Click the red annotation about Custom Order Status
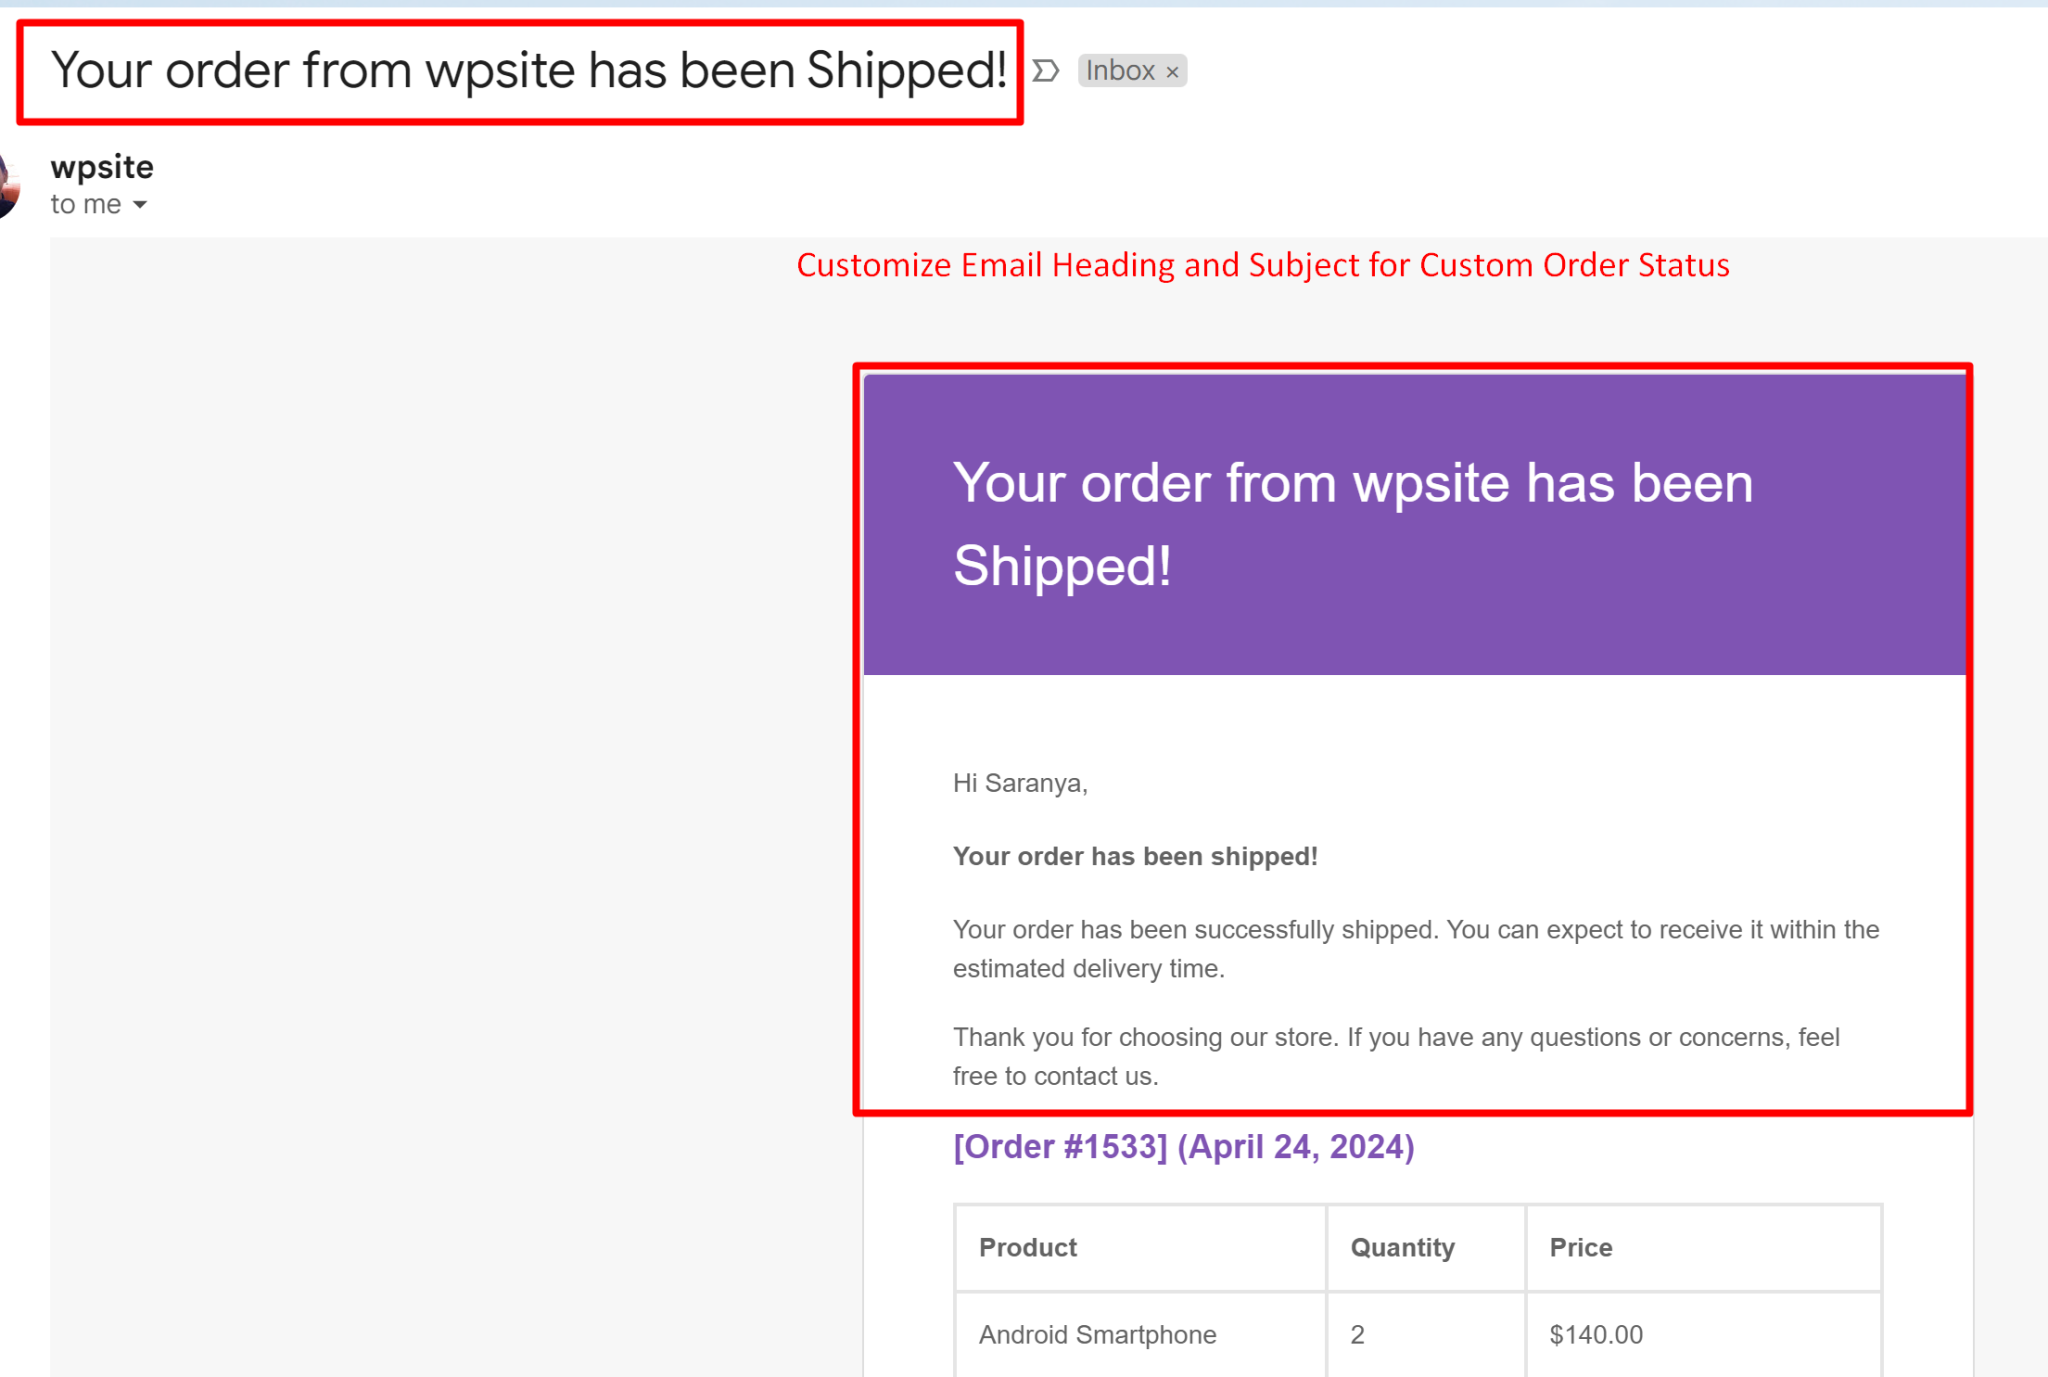2048x1377 pixels. 1263,265
